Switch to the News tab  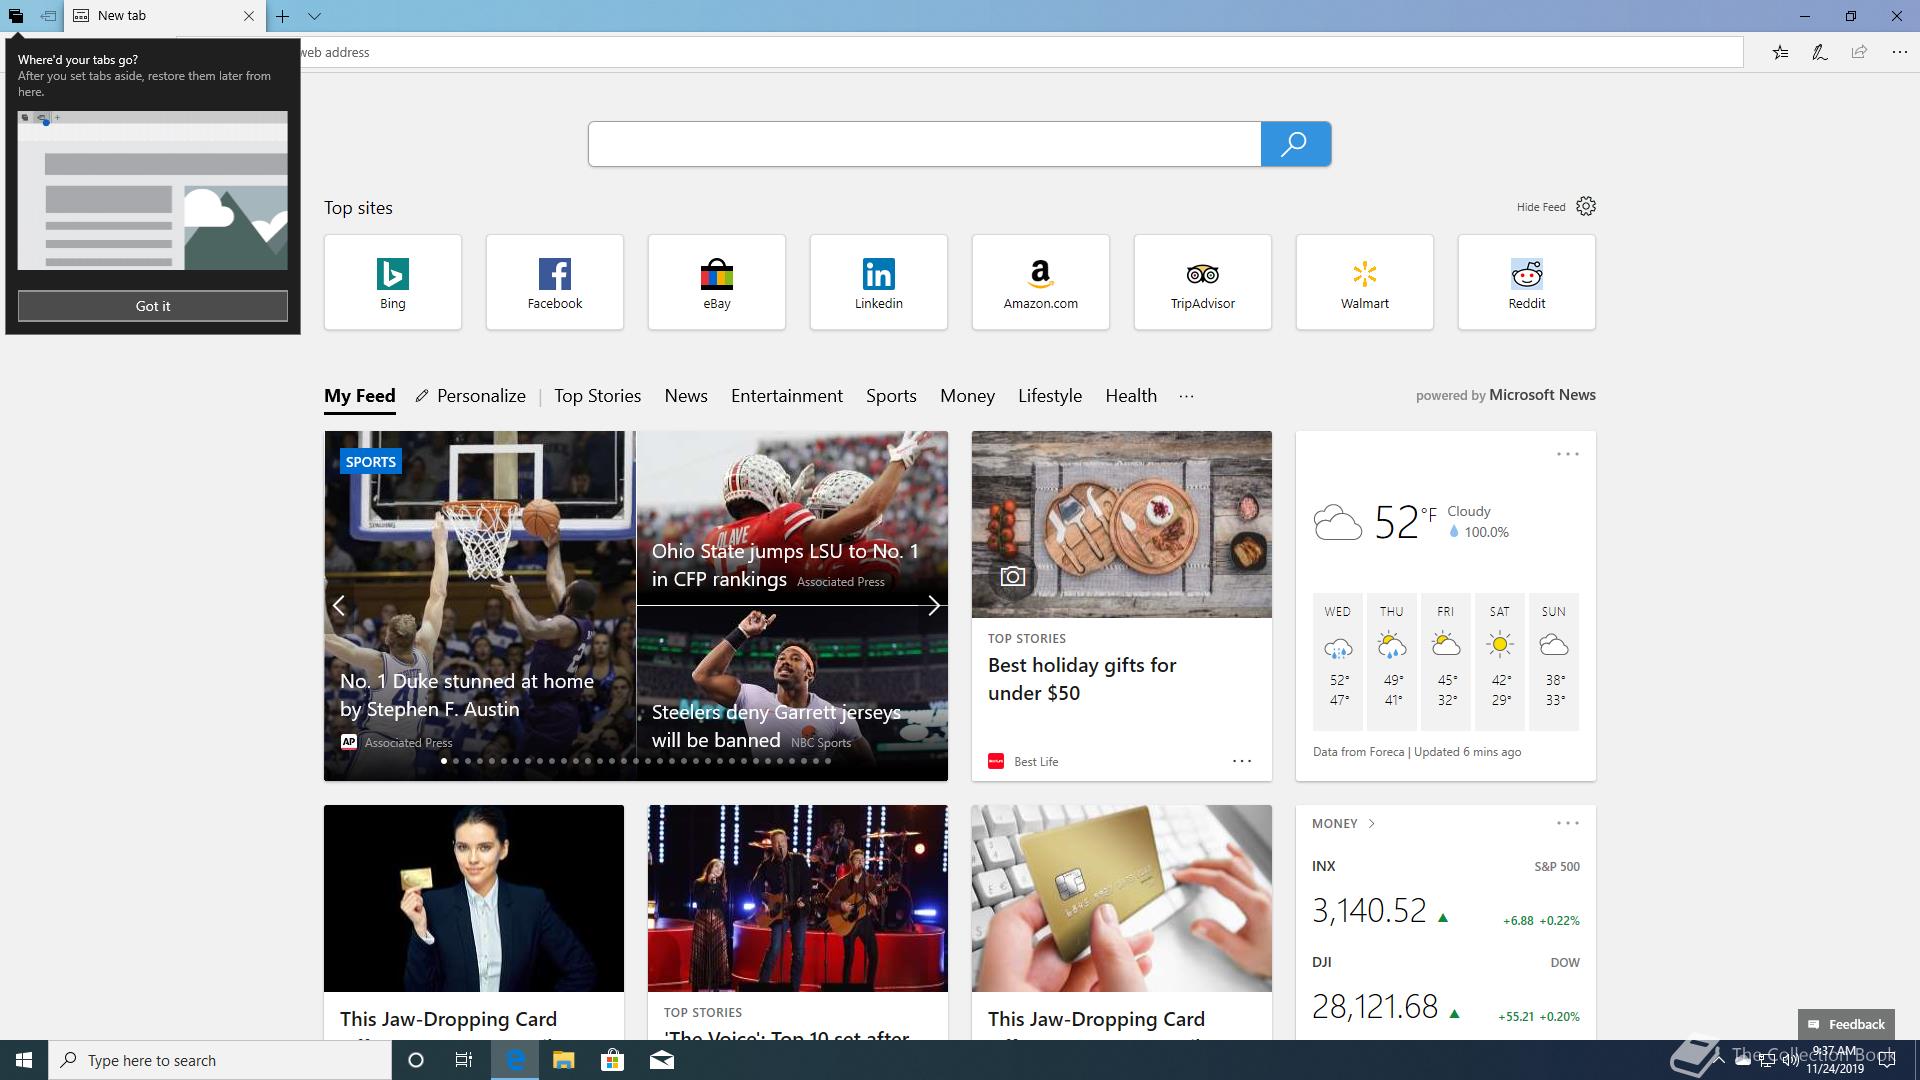pos(686,396)
